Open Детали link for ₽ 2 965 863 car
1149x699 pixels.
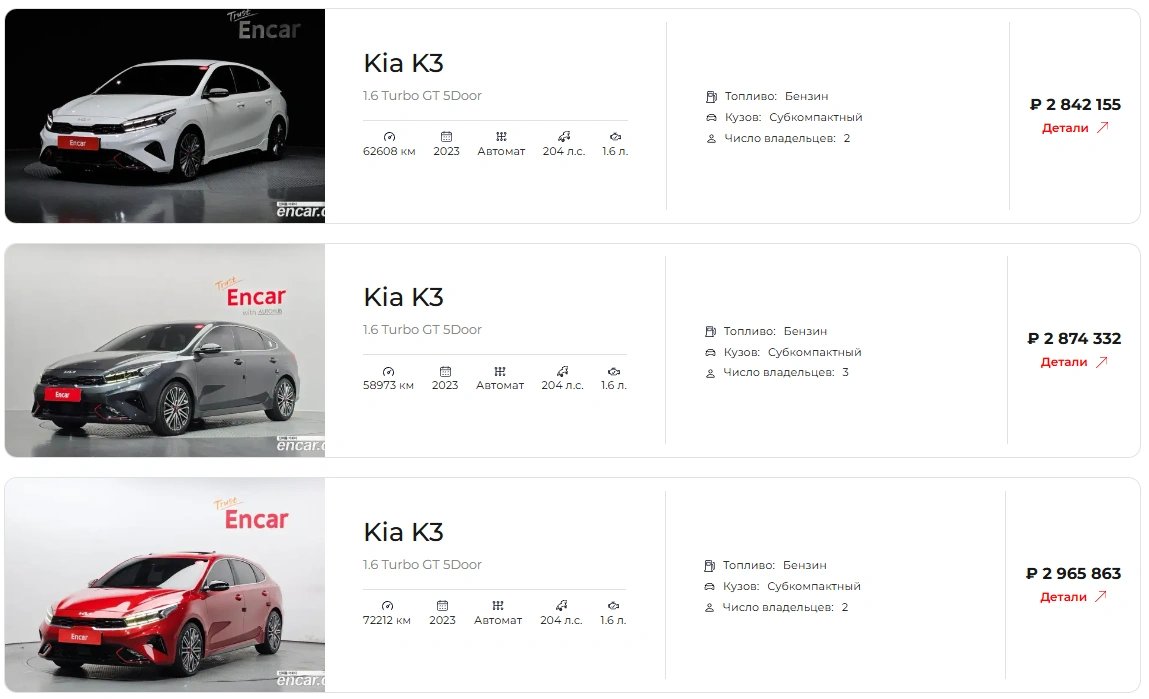point(1063,597)
